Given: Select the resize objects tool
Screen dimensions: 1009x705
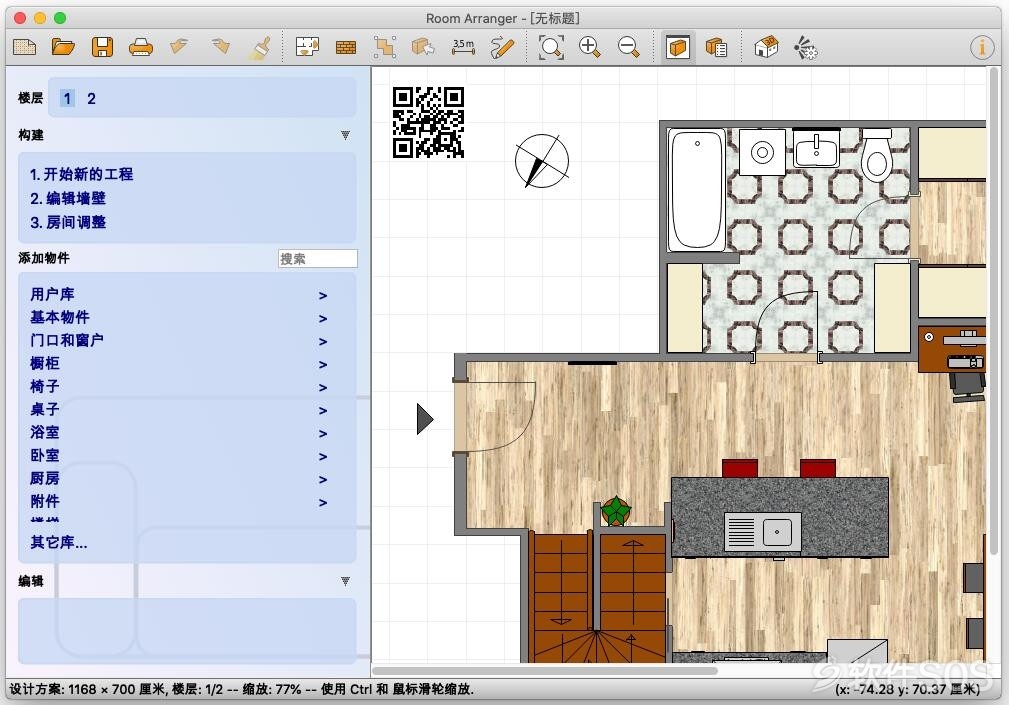Looking at the screenshot, I should (x=385, y=47).
